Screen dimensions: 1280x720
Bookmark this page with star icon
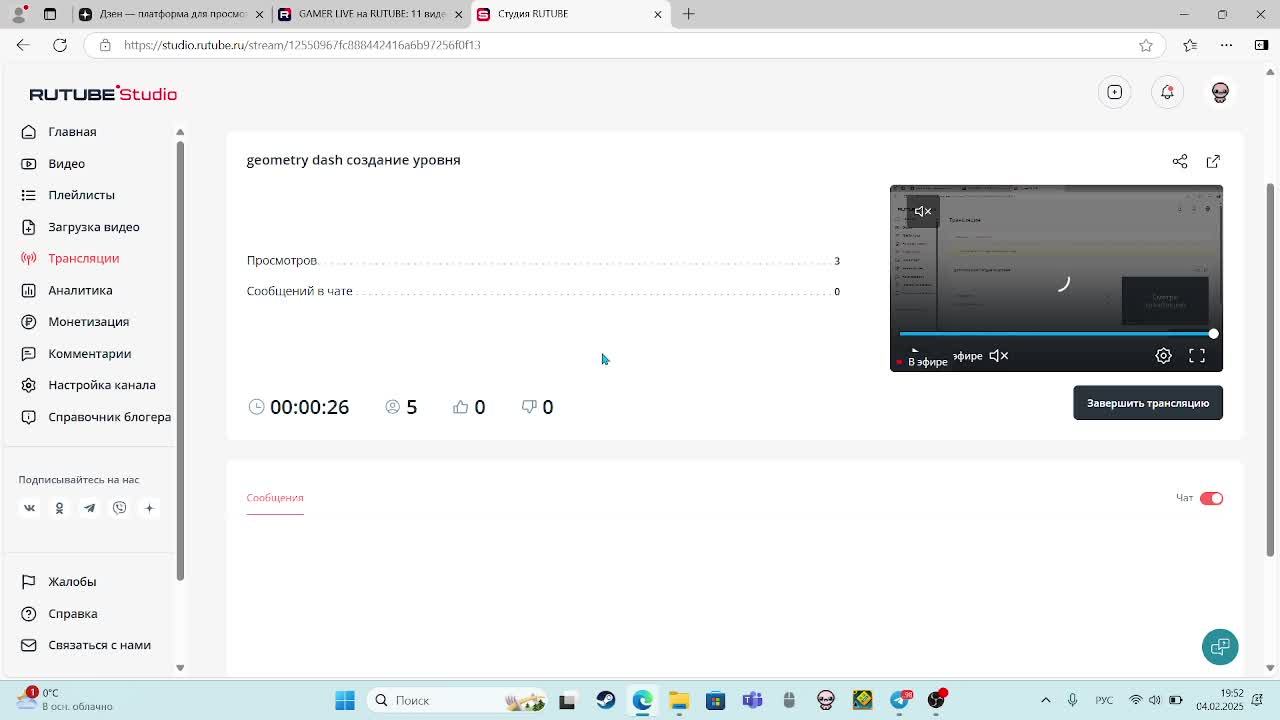click(x=1146, y=45)
